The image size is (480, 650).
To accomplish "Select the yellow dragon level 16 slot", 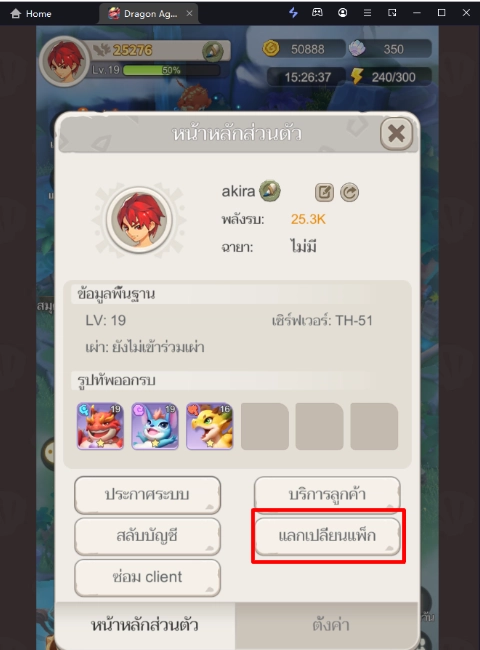I will (x=209, y=426).
